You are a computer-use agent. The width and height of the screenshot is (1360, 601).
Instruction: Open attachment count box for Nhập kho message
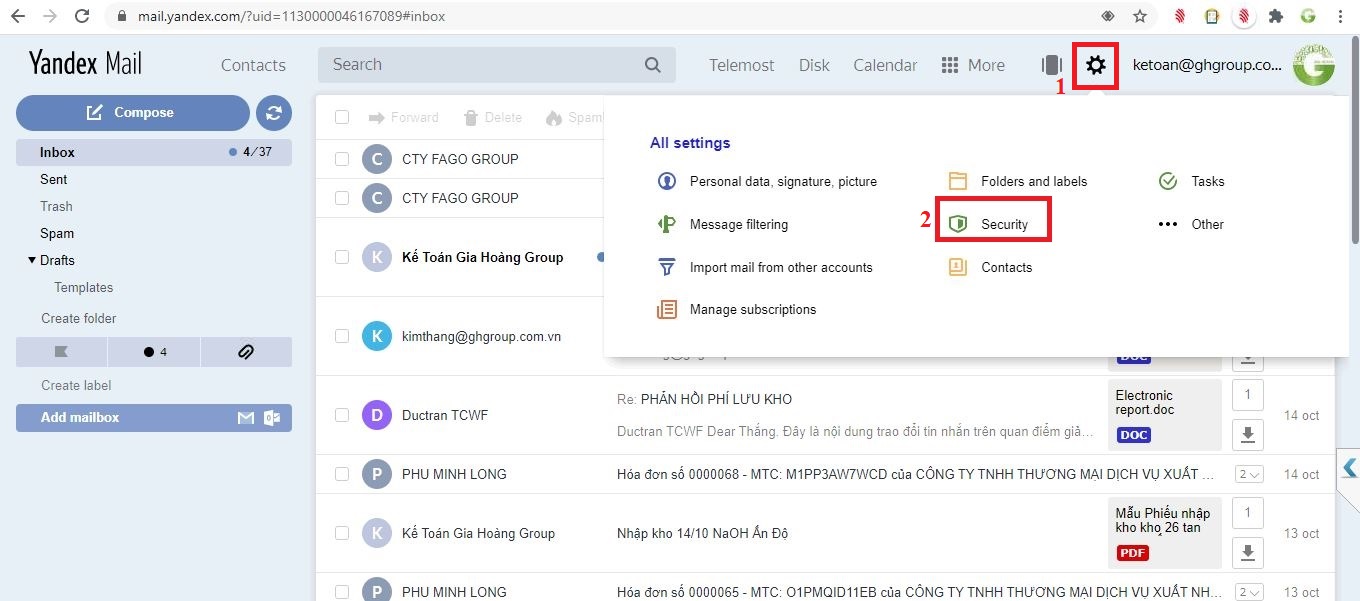1247,514
